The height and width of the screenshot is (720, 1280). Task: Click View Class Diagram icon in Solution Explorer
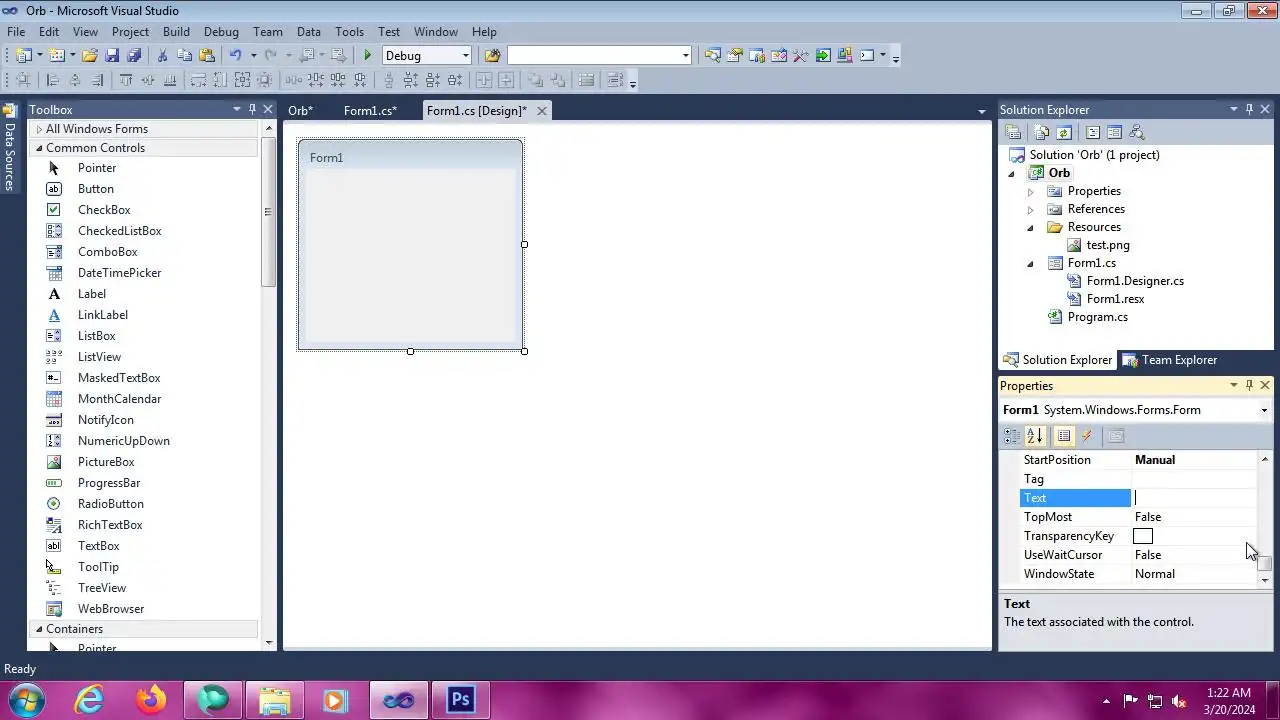point(1136,132)
